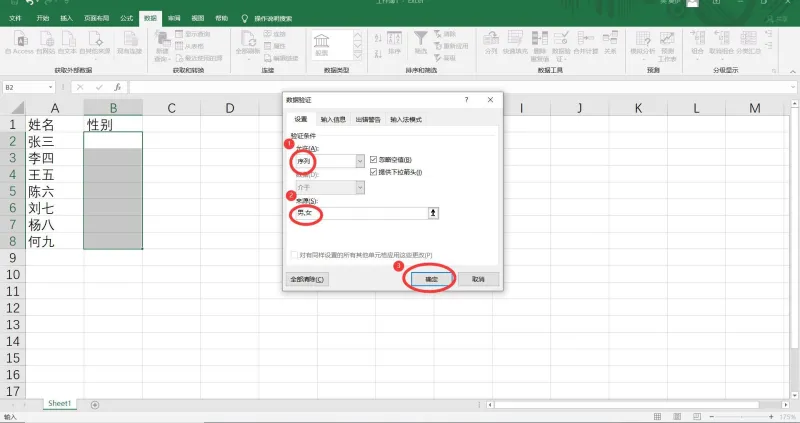Open the 出错警告 dialog tab

click(368, 119)
